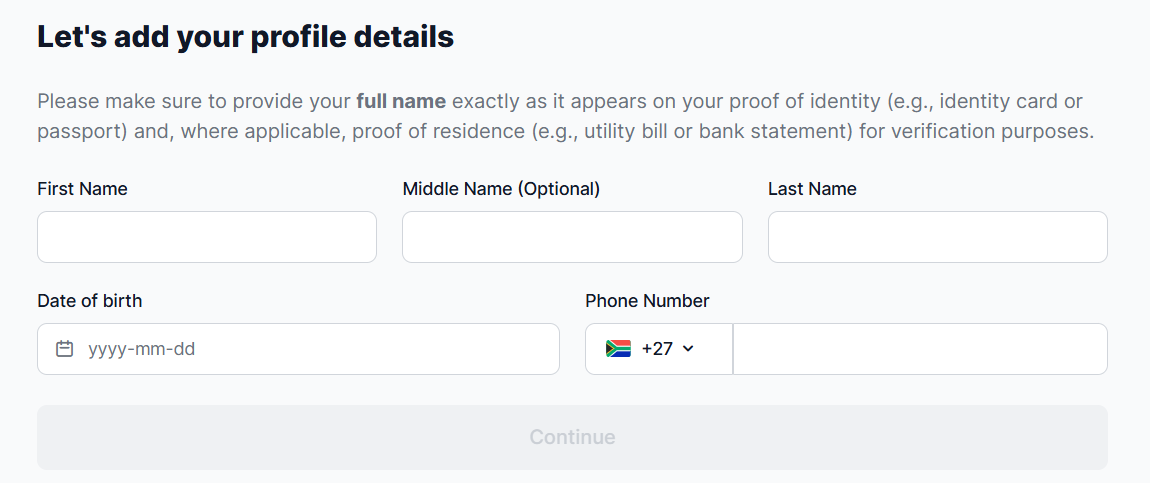Click the calendar icon in date field

65,349
